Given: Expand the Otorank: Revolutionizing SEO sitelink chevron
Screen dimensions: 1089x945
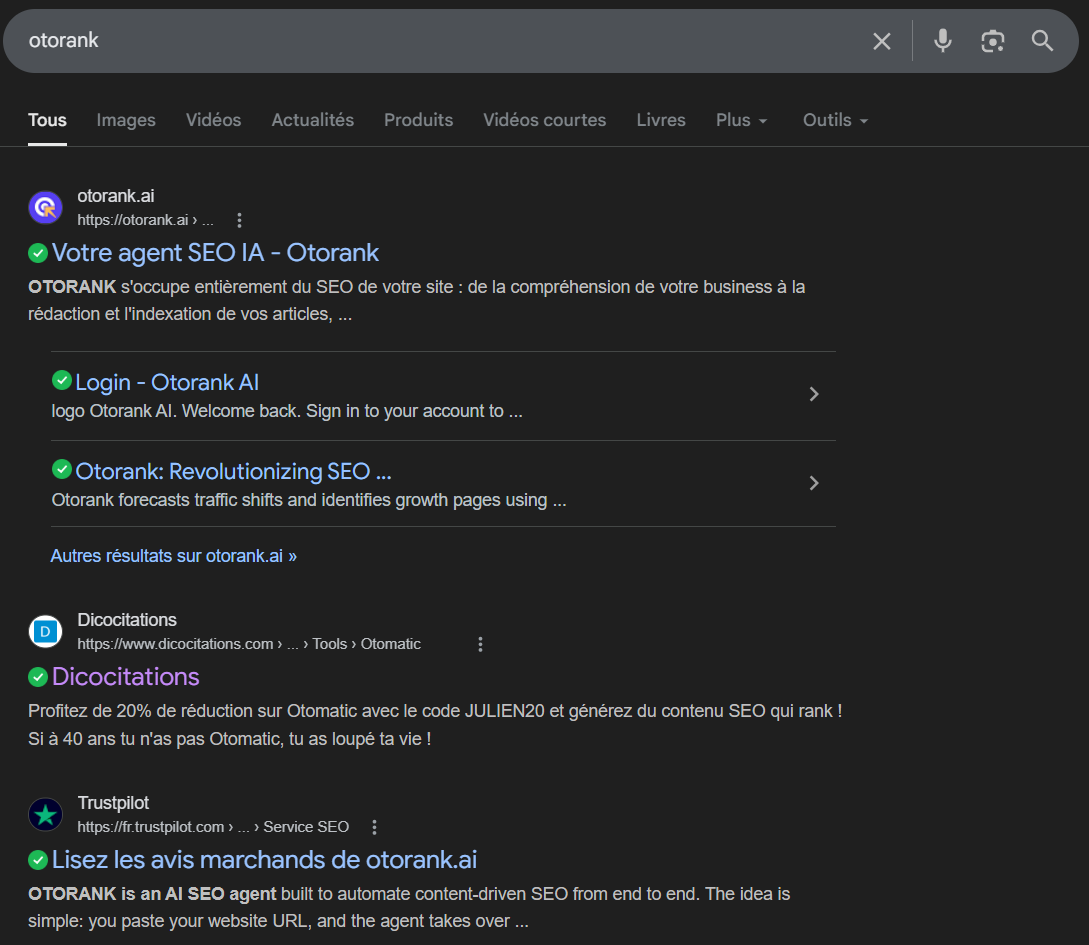Looking at the screenshot, I should 814,483.
